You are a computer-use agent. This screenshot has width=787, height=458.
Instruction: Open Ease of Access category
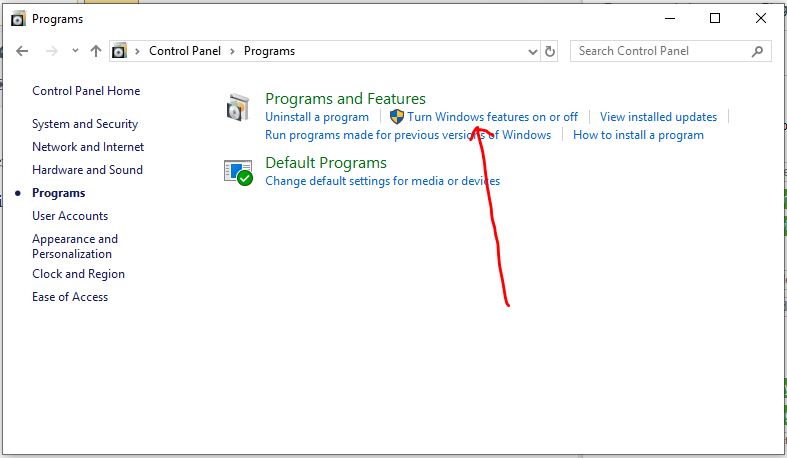[x=70, y=297]
